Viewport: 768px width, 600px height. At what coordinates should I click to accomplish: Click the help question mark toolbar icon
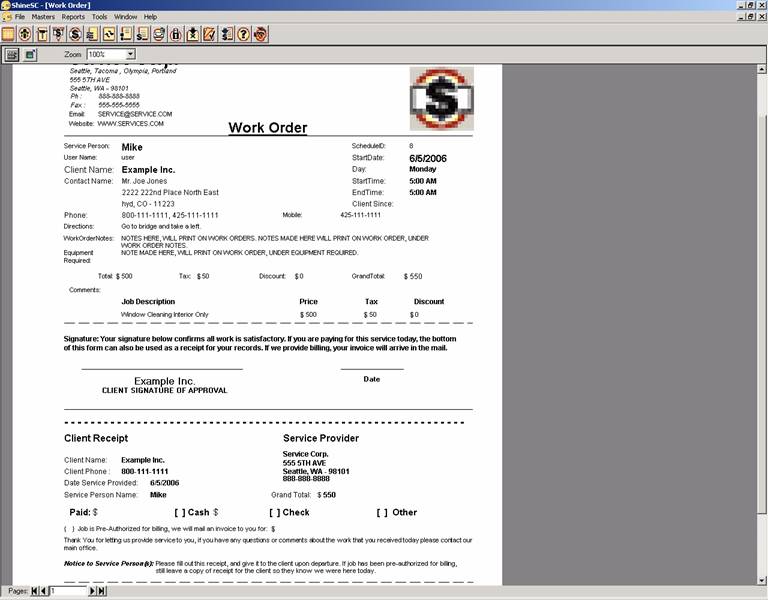[243, 34]
